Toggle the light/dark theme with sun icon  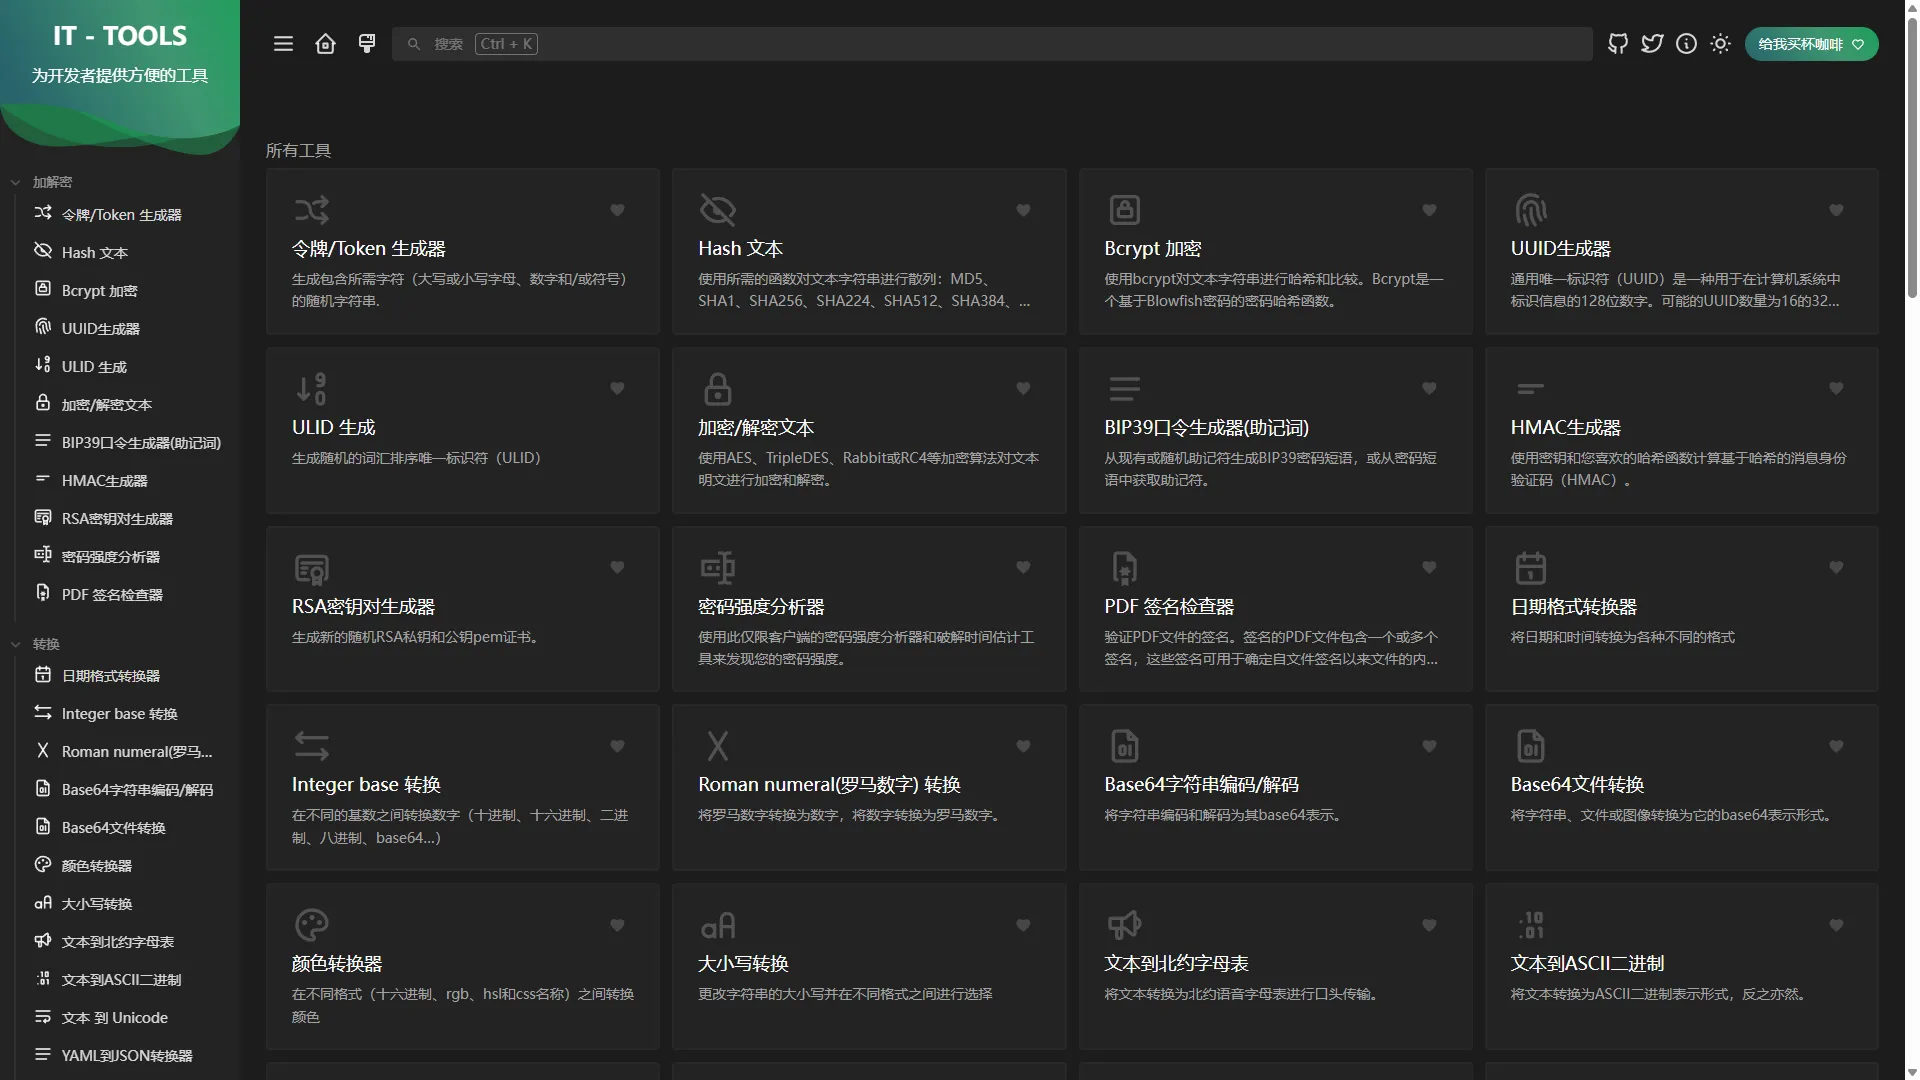tap(1721, 43)
